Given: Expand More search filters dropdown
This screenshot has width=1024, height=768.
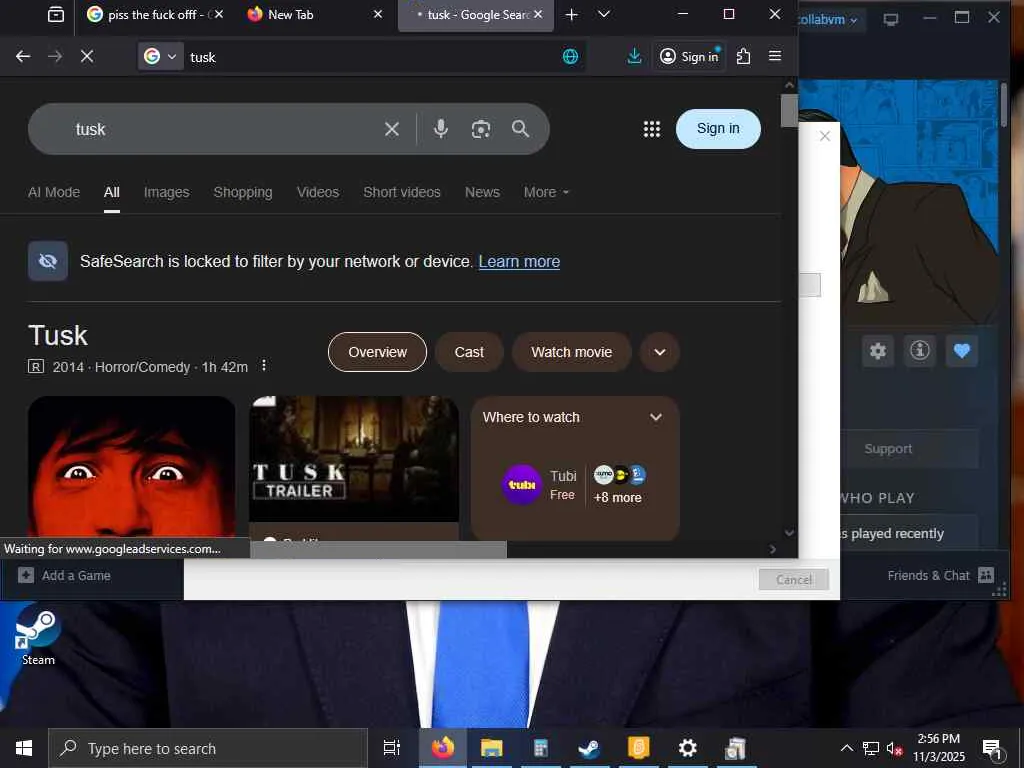Looking at the screenshot, I should coord(547,192).
